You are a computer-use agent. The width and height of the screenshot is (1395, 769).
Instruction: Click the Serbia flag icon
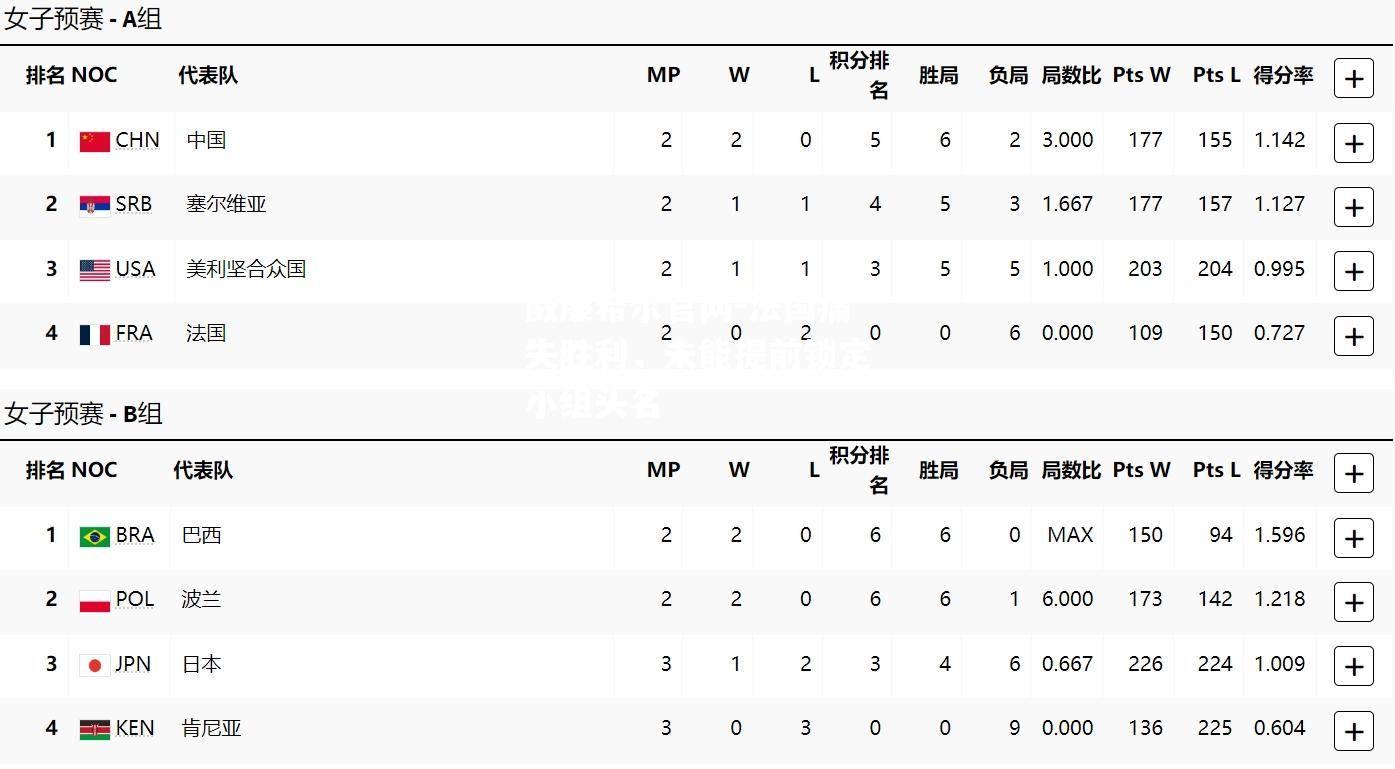point(95,206)
